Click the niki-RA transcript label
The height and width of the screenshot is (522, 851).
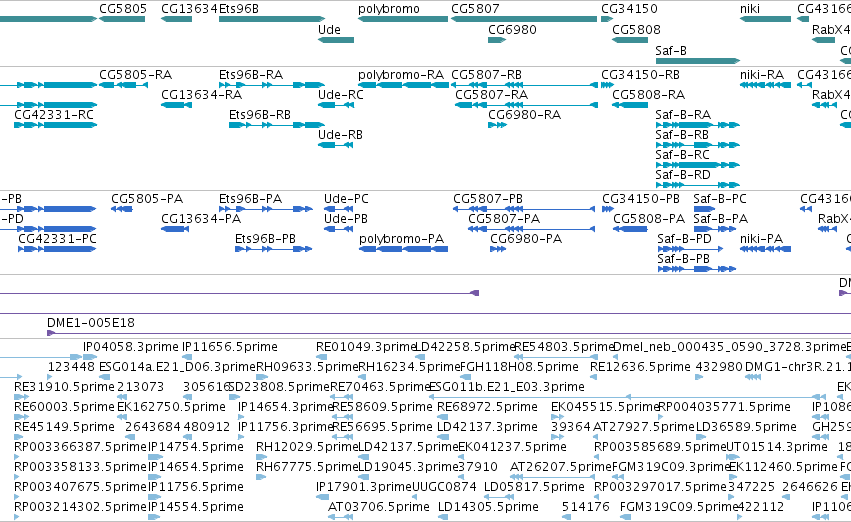(761, 74)
